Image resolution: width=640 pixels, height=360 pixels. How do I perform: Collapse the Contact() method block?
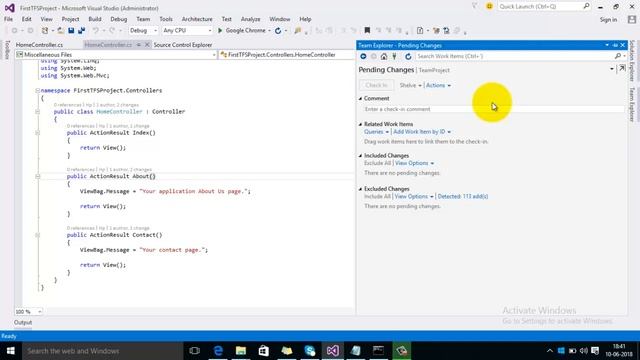37,235
